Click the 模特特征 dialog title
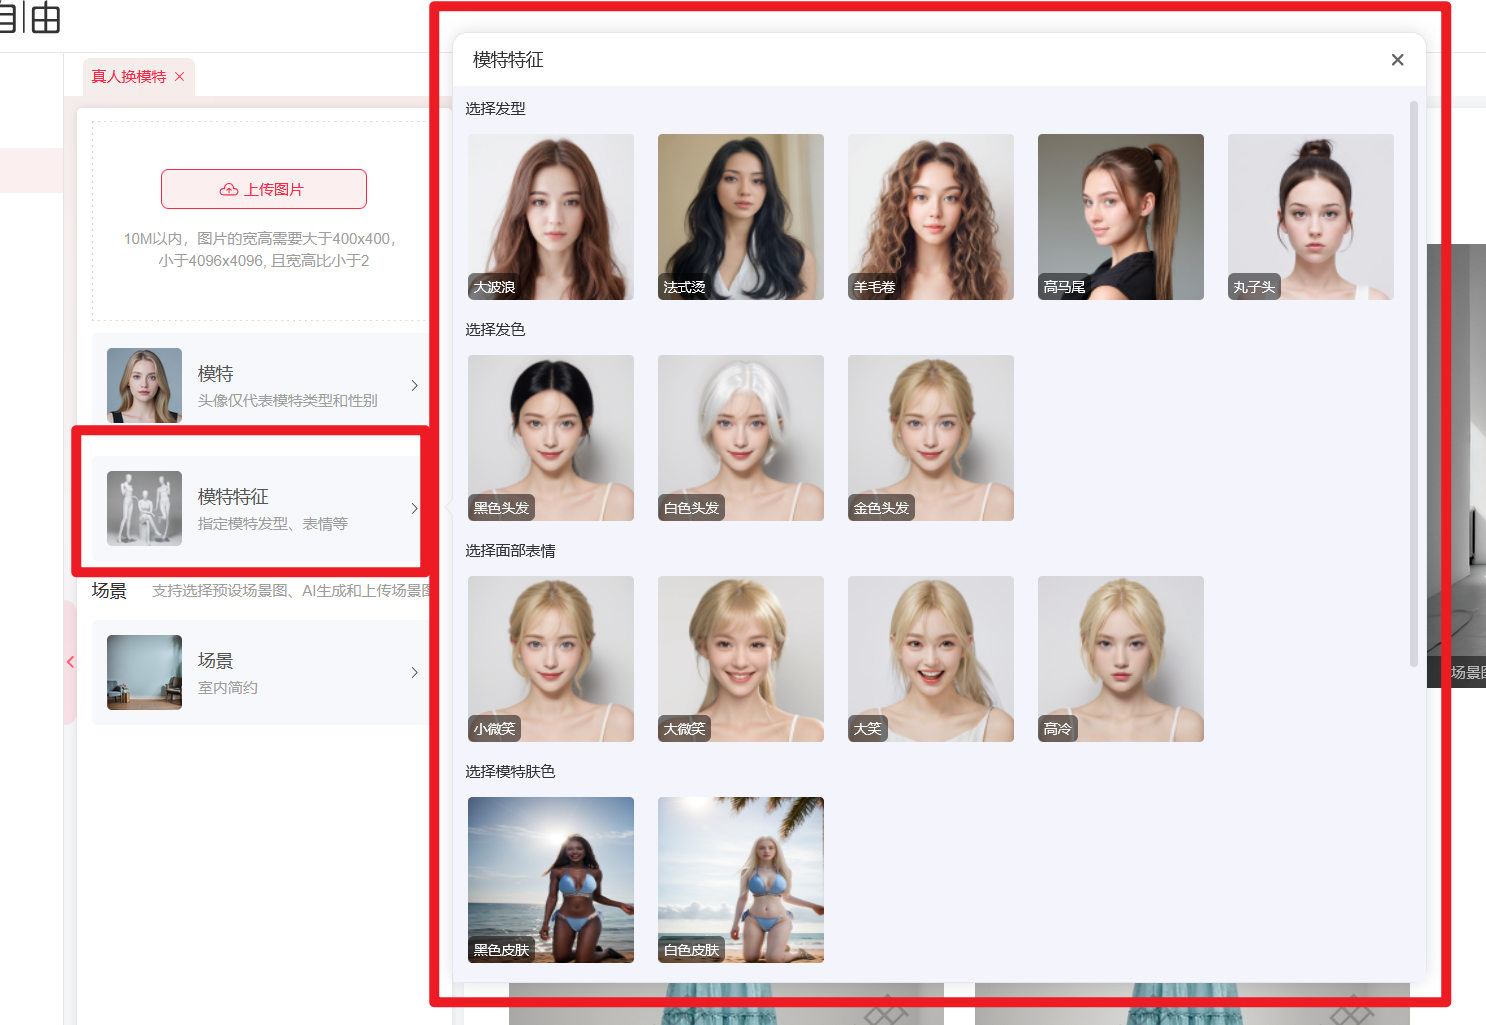 coord(508,60)
